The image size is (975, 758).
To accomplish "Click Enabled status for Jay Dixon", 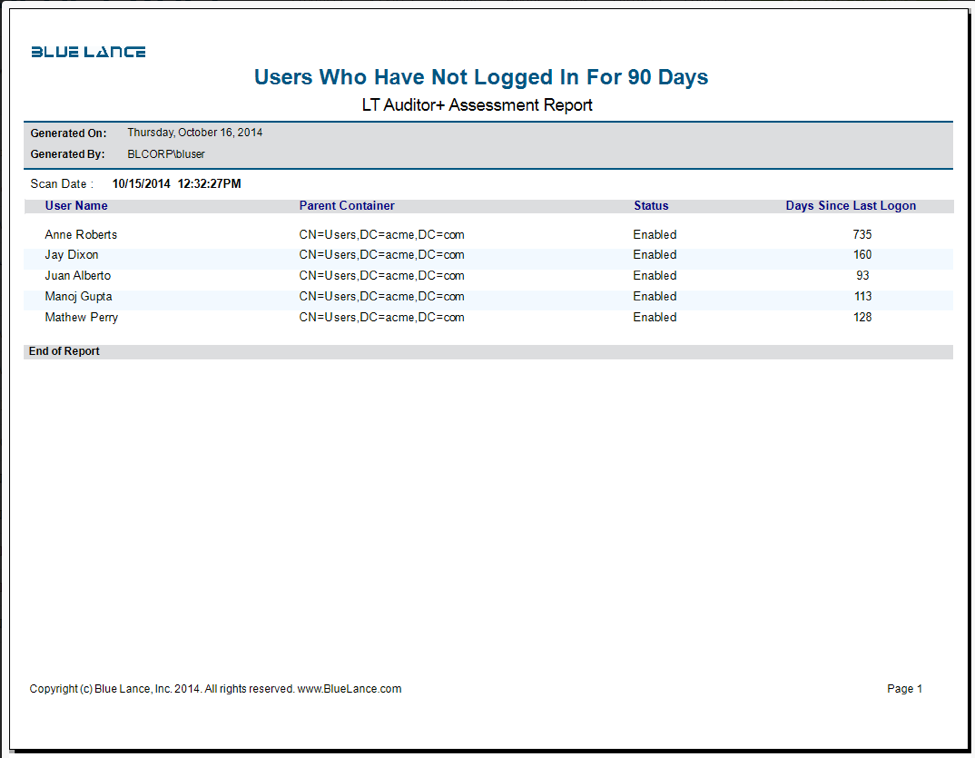I will [x=655, y=255].
